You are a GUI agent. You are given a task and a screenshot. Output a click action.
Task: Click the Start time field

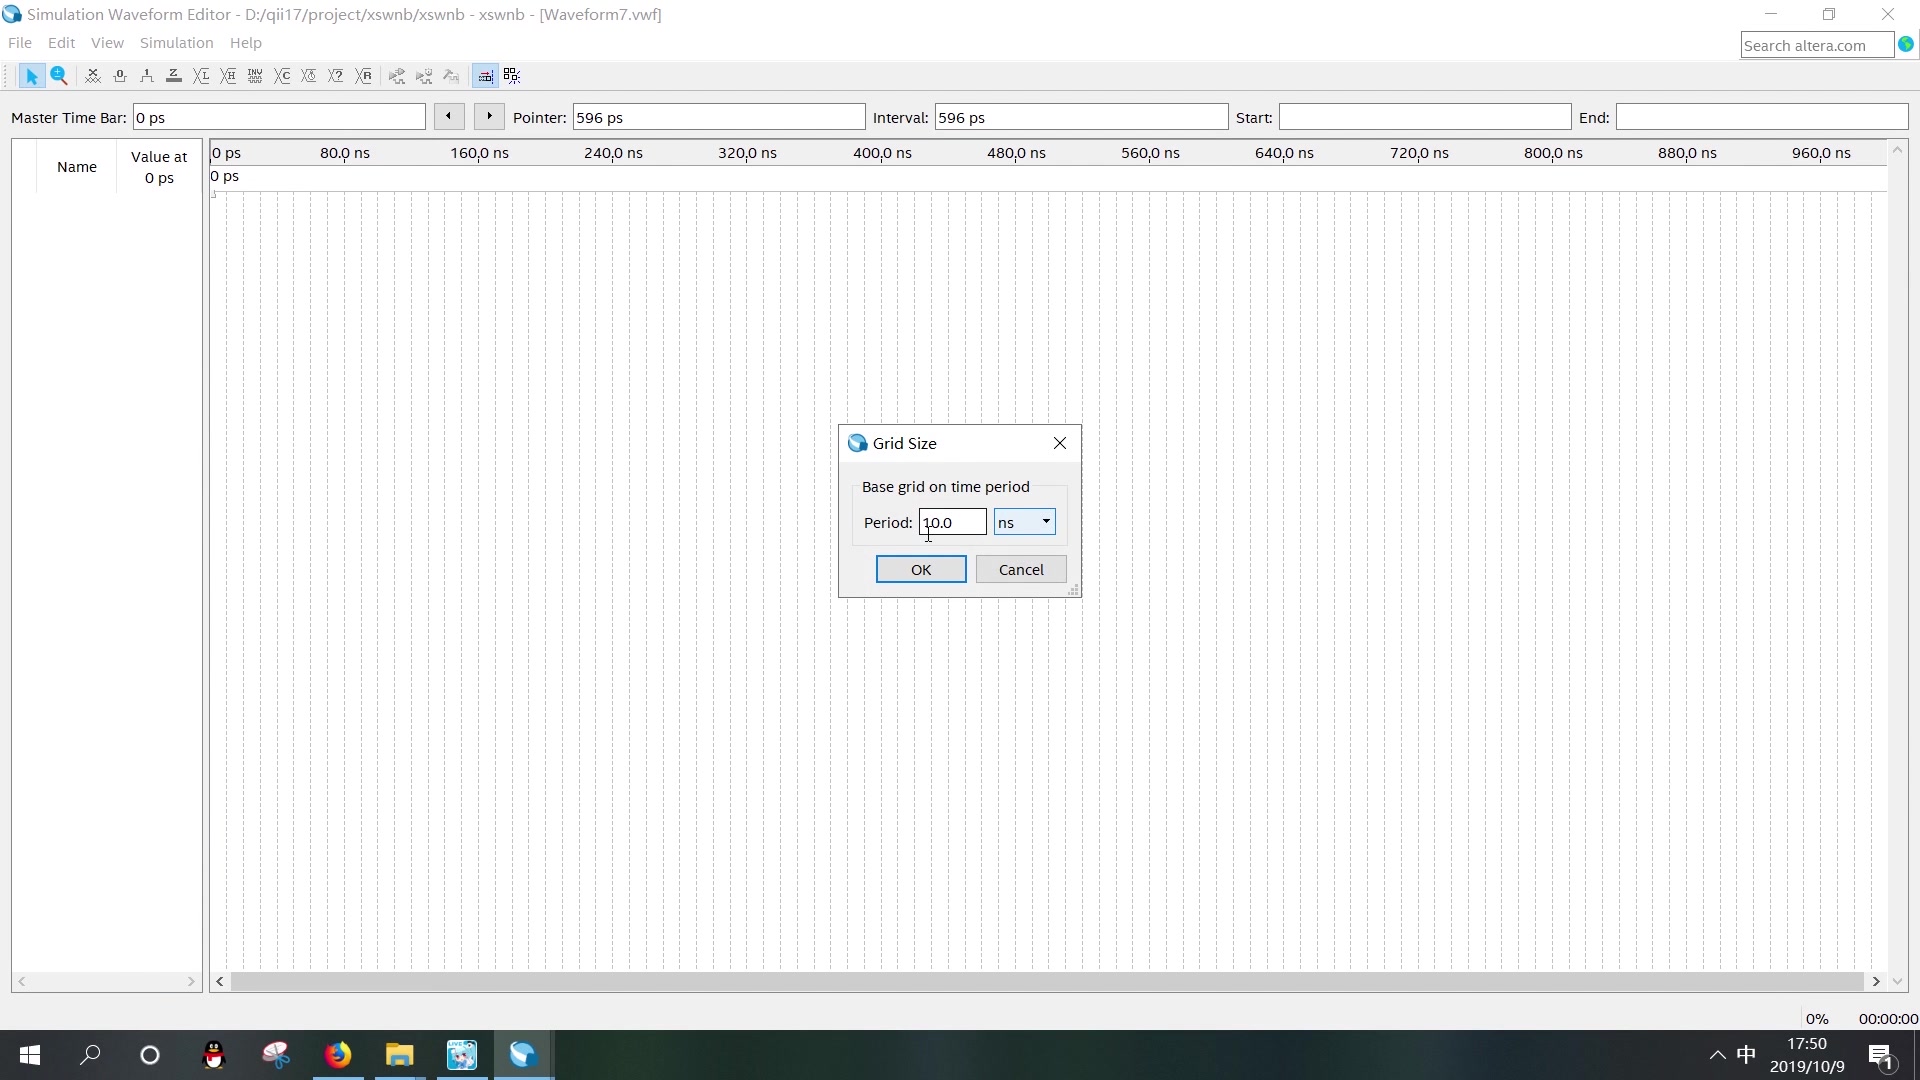pyautogui.click(x=1425, y=117)
